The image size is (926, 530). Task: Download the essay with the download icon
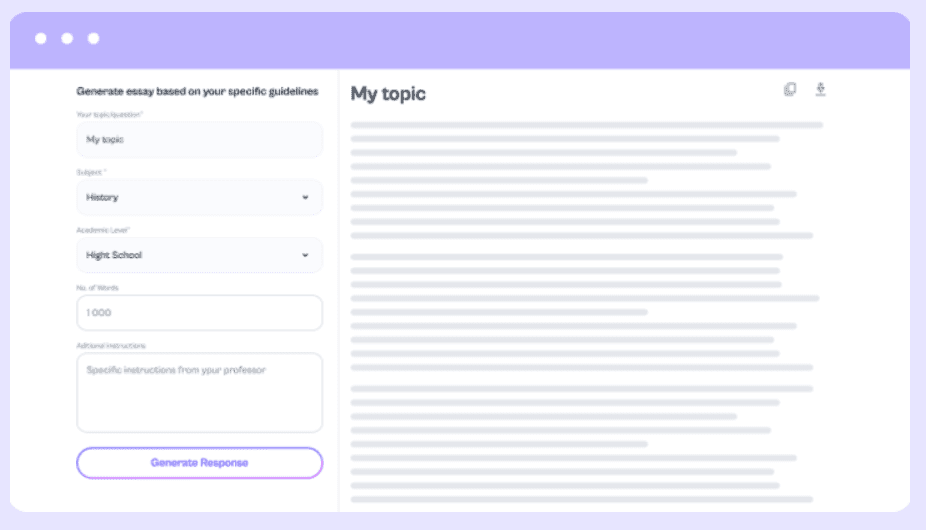pos(821,90)
